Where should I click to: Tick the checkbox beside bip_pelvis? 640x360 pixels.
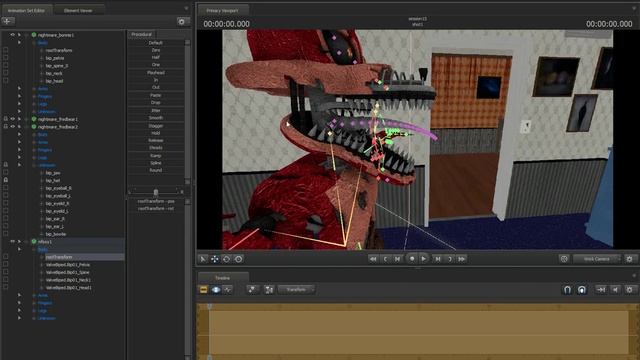point(6,58)
